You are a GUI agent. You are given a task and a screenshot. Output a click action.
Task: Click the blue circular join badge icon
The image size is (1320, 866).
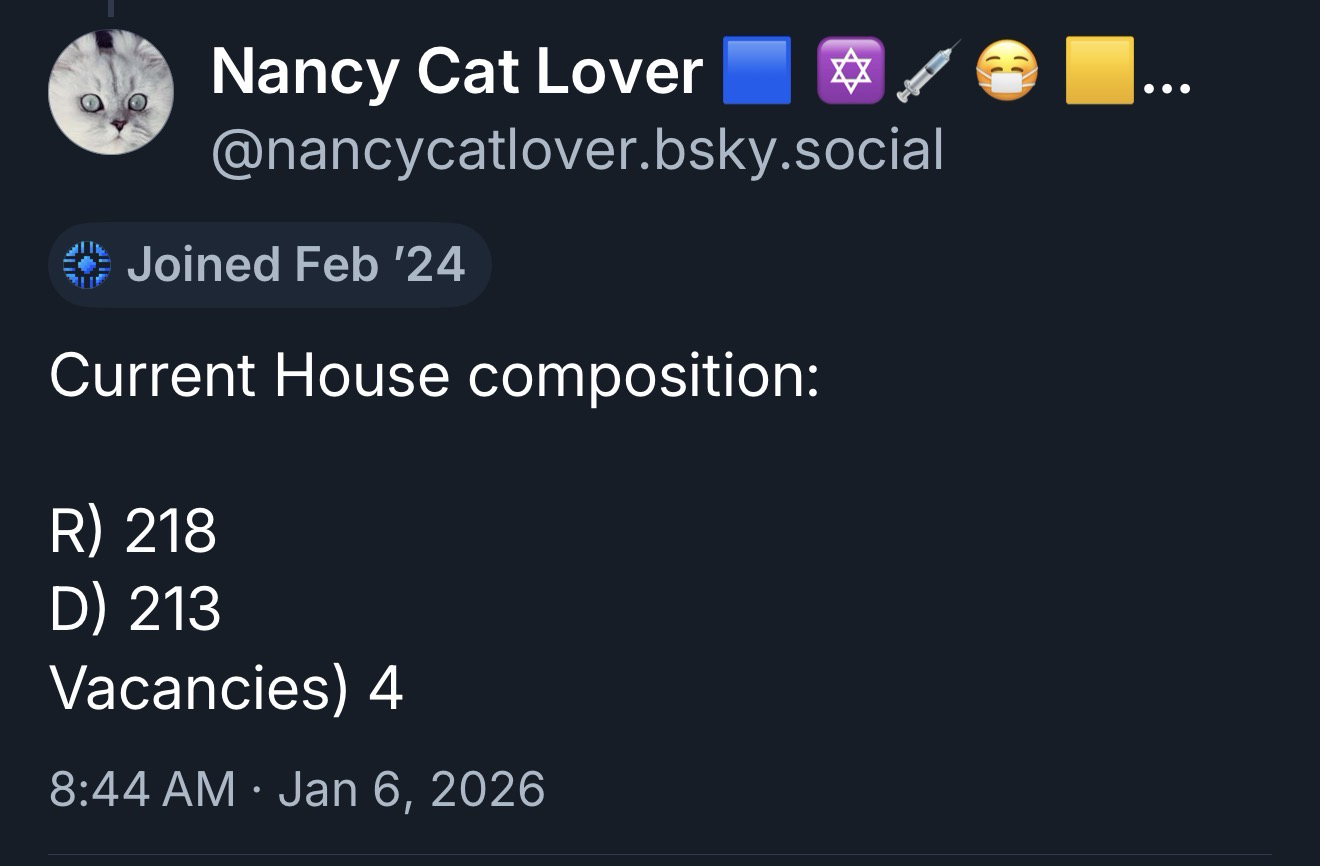pos(85,265)
